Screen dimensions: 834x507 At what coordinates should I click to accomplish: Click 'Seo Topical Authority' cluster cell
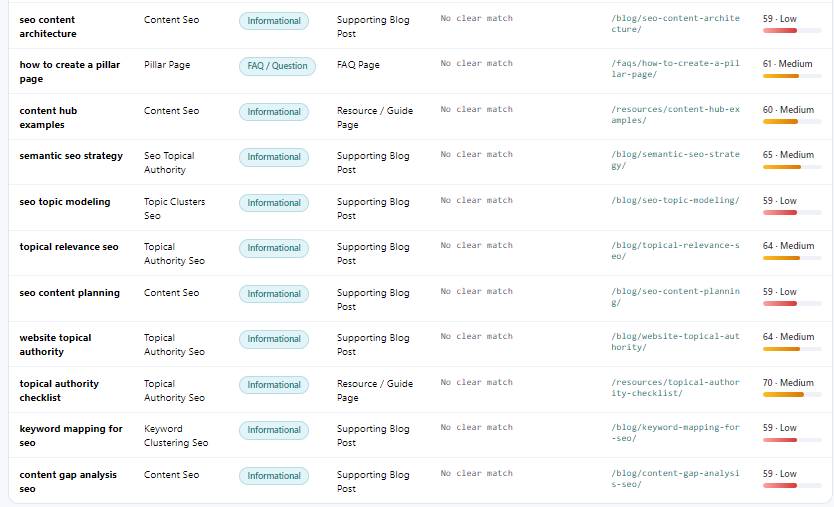pos(169,163)
